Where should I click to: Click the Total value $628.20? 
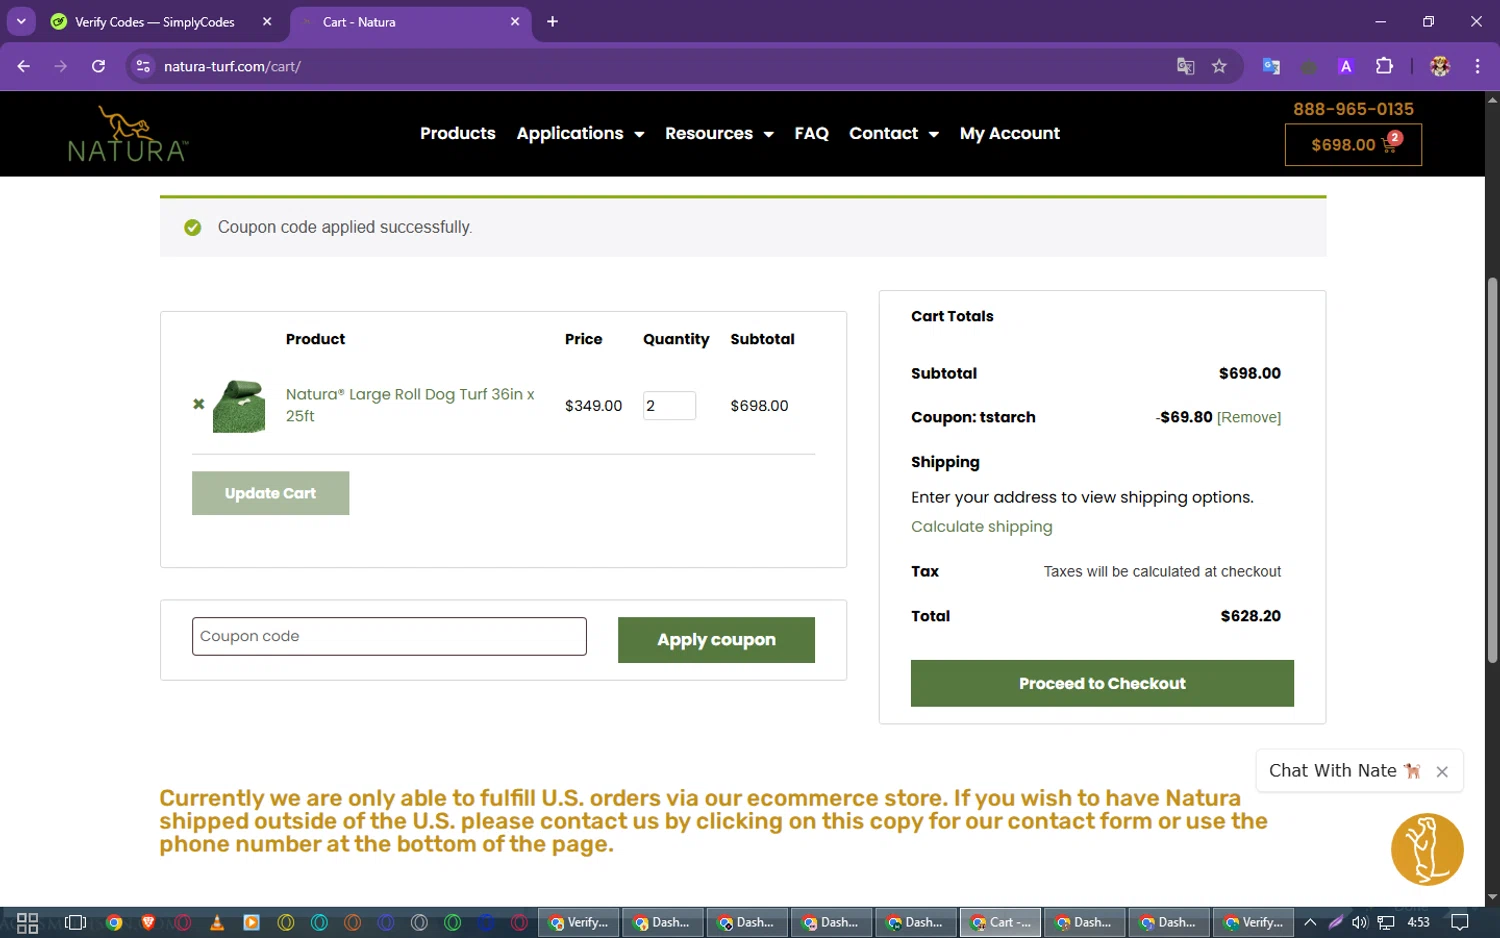[x=1250, y=616]
